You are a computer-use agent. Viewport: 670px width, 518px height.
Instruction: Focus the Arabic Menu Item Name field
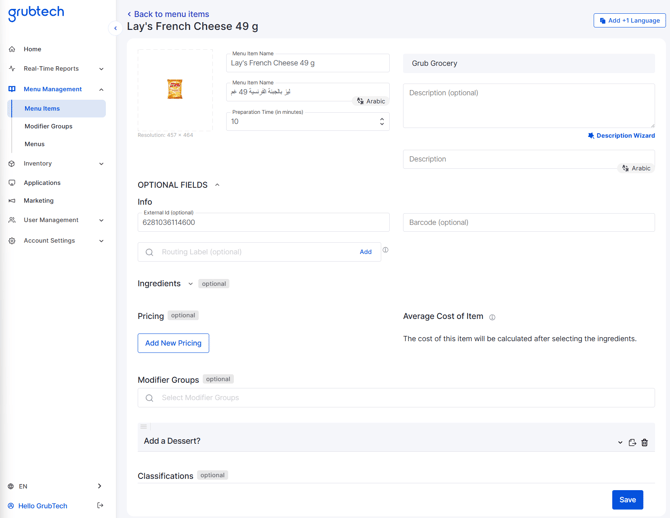click(x=308, y=92)
